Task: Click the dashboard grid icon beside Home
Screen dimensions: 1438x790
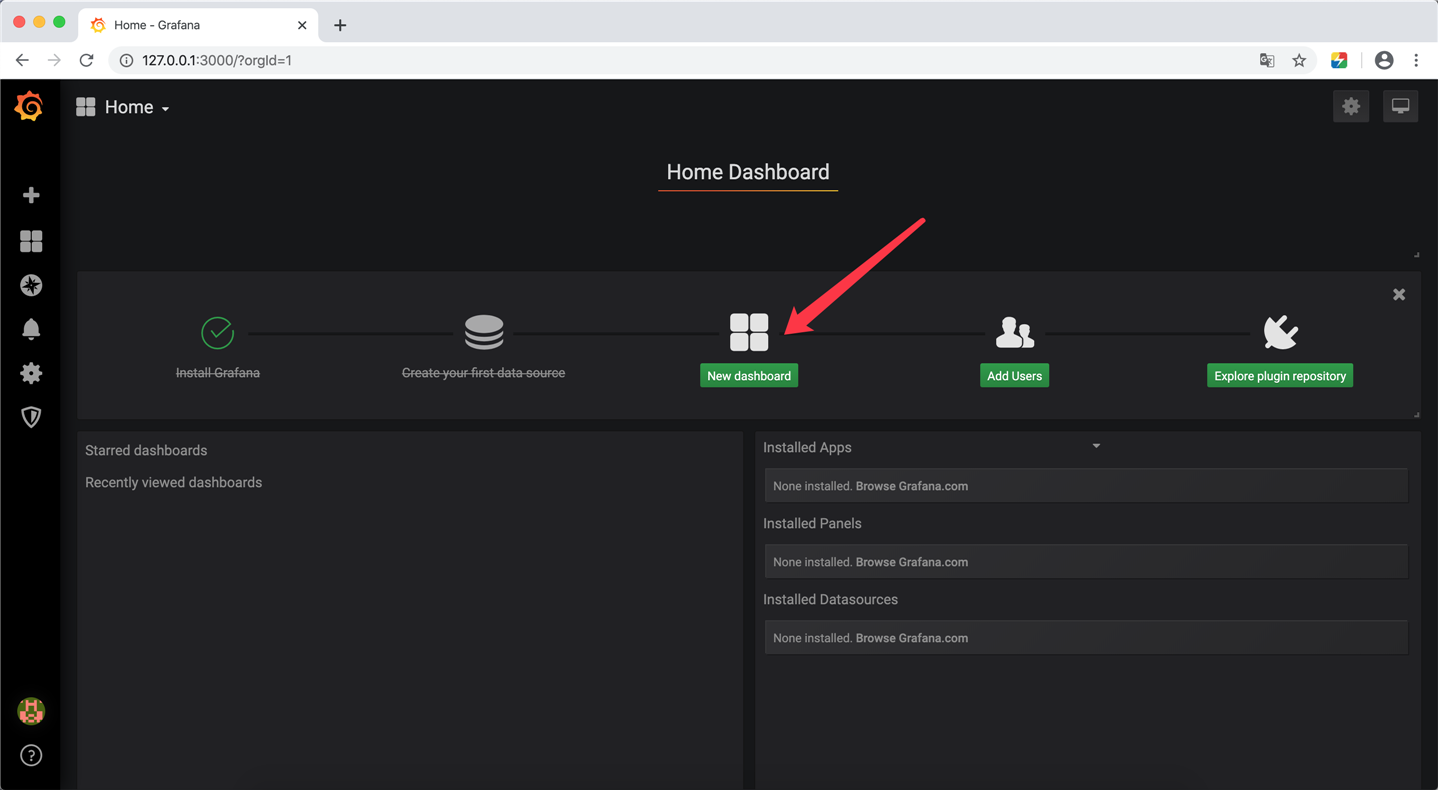Action: [x=86, y=107]
